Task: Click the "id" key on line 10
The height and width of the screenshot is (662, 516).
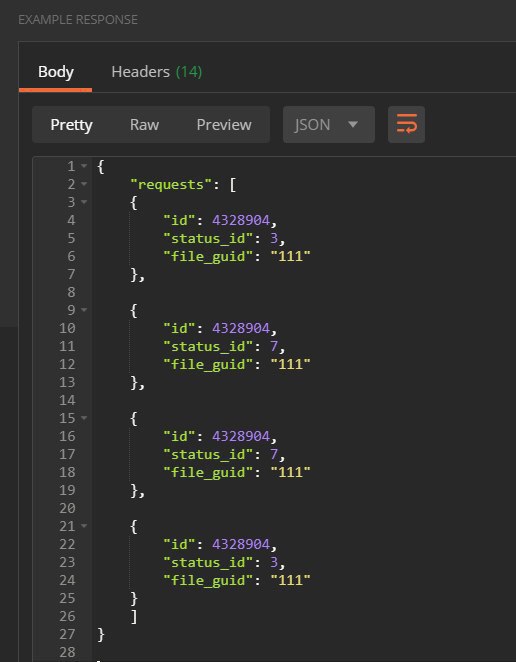Action: 179,328
